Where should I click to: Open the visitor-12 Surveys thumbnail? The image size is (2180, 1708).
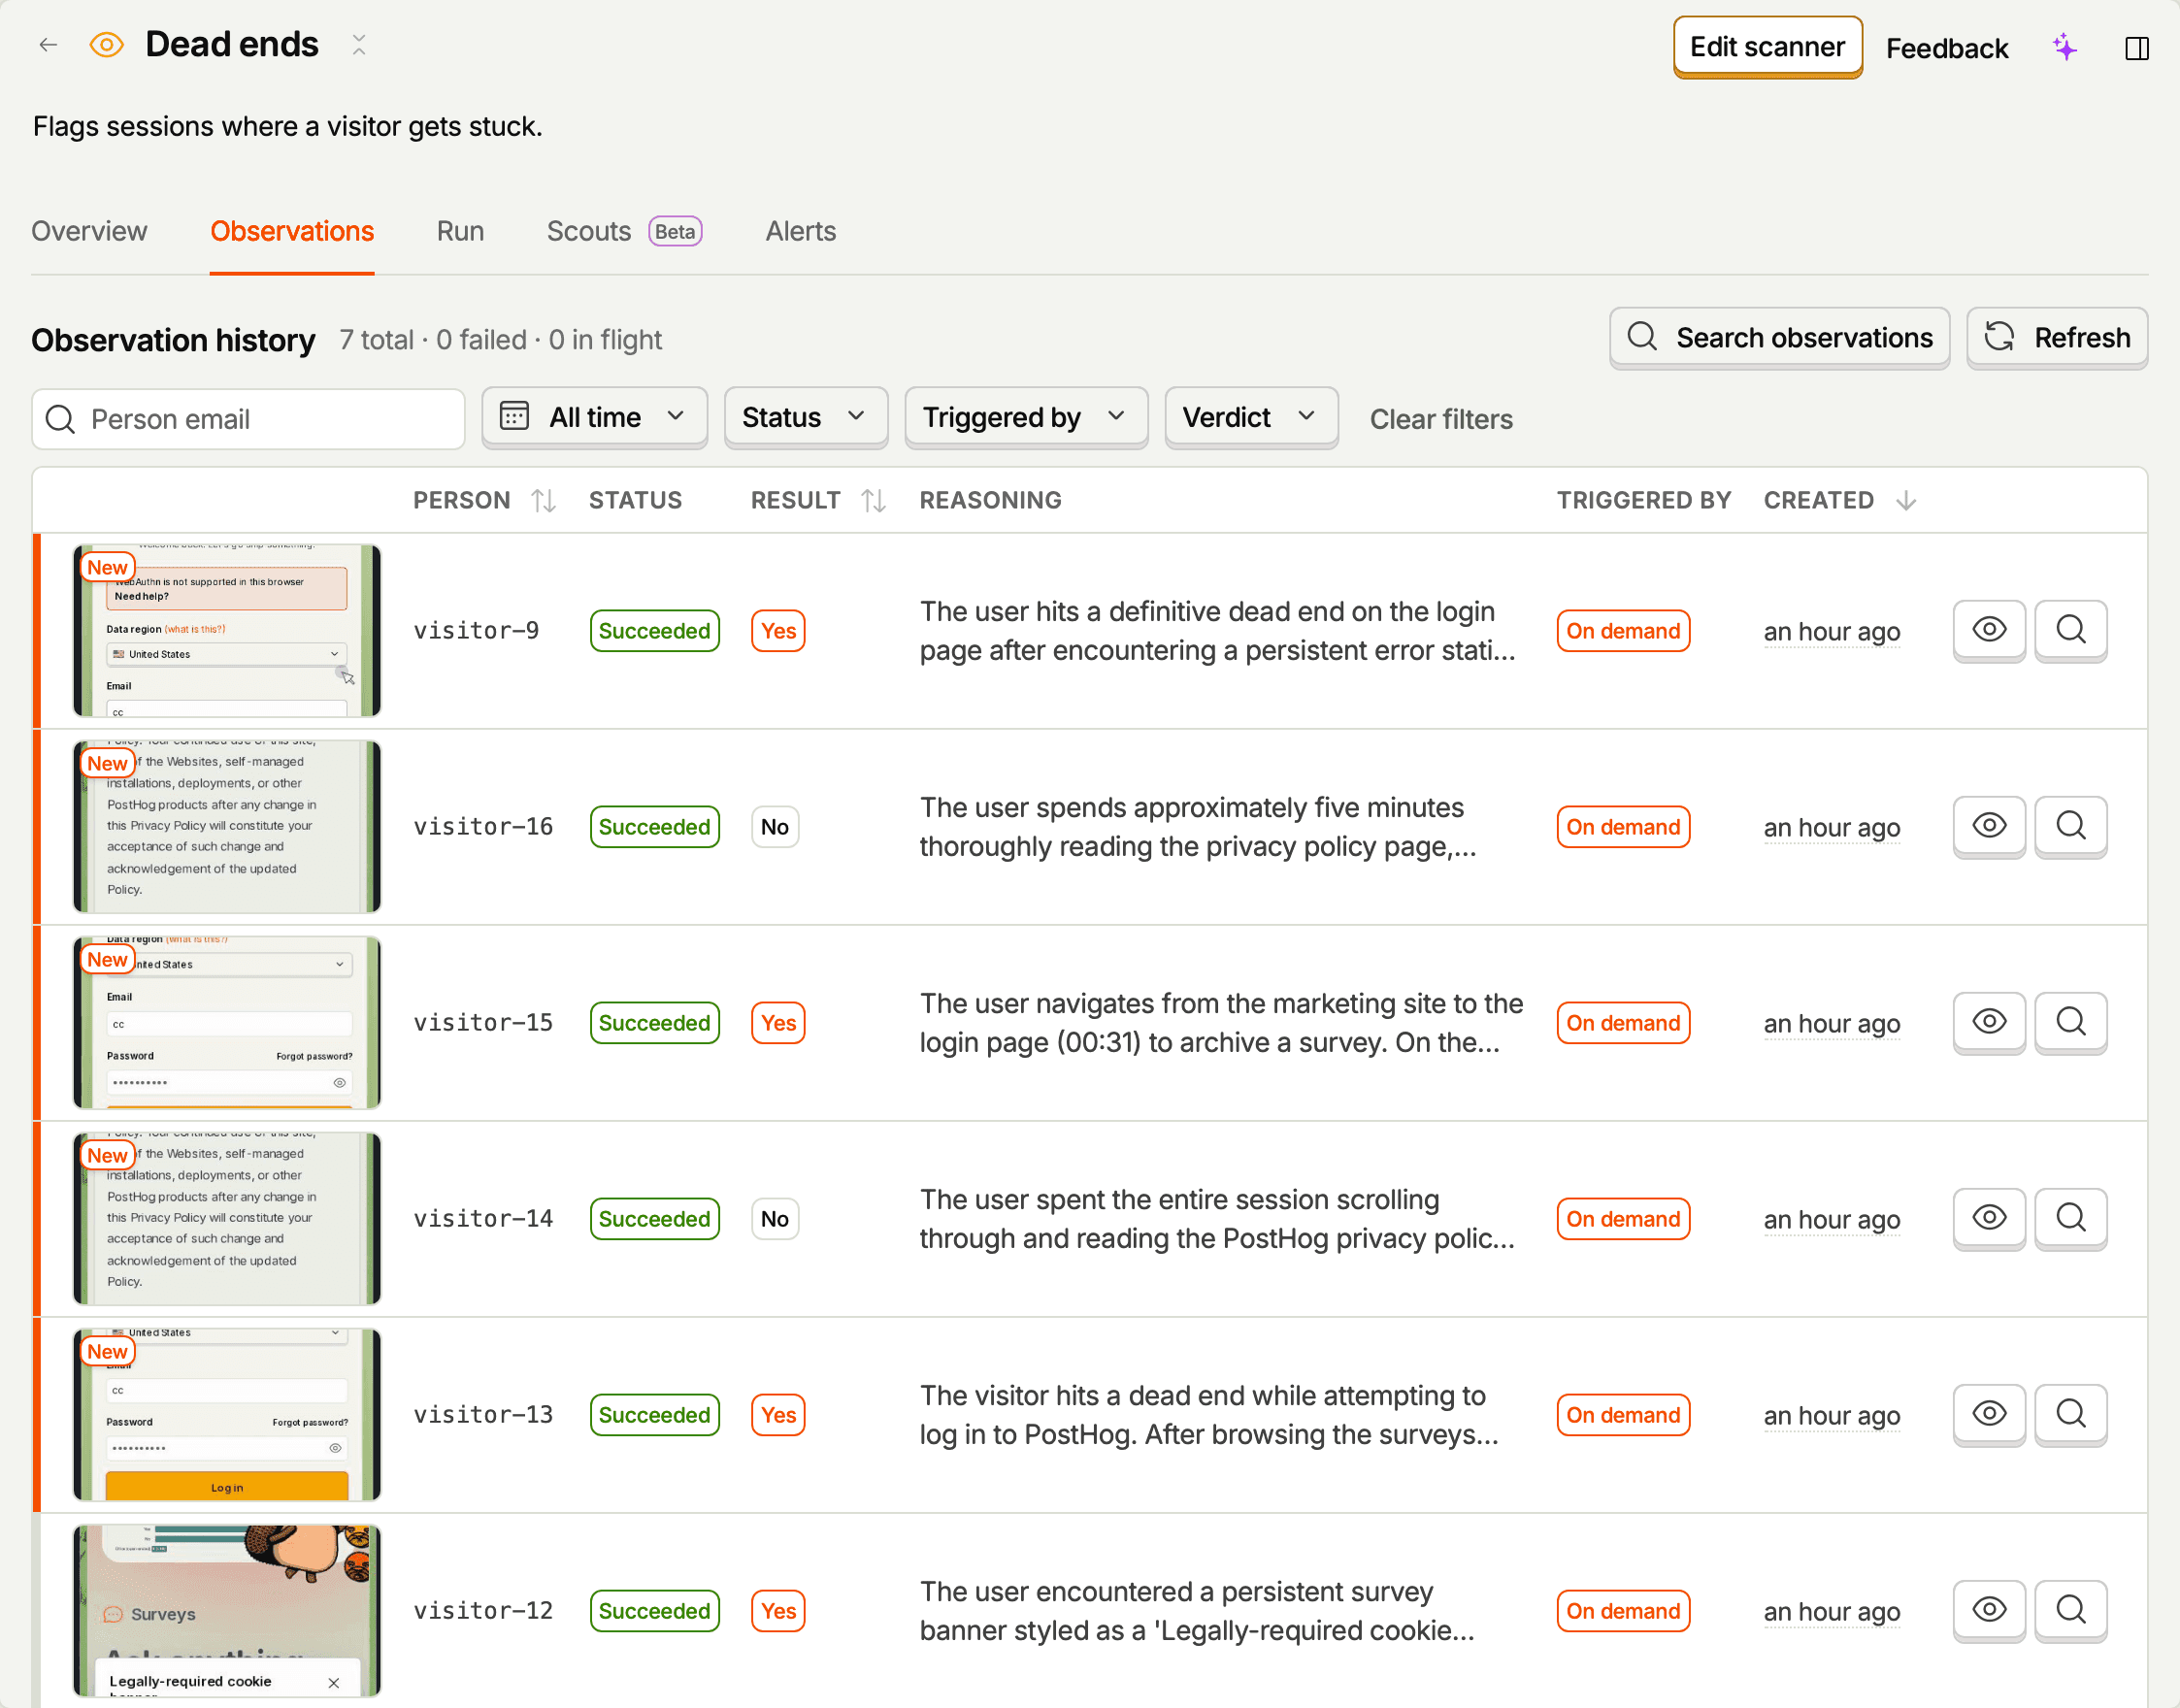pyautogui.click(x=227, y=1610)
